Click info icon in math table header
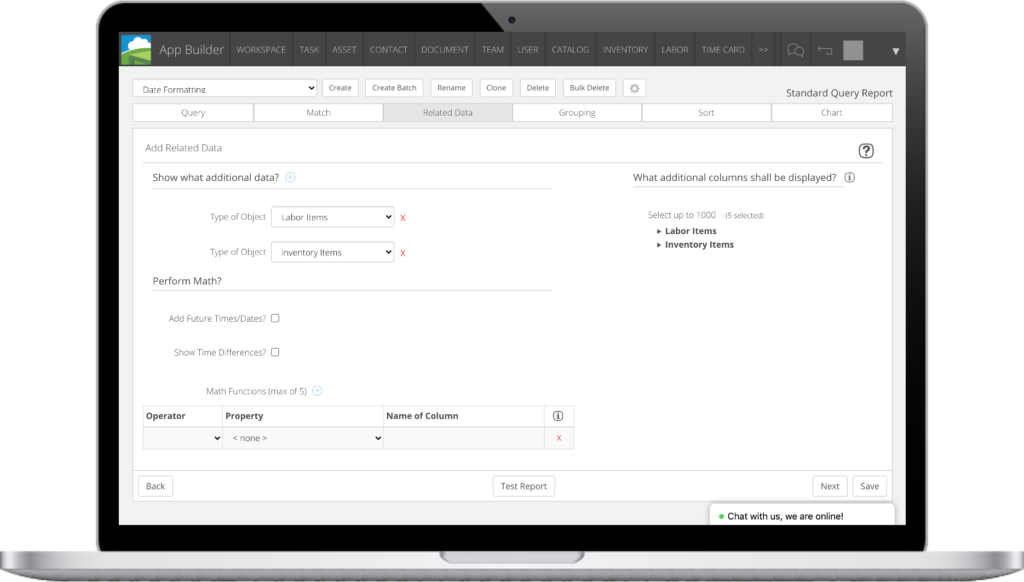Image resolution: width=1024 pixels, height=582 pixels. 558,416
